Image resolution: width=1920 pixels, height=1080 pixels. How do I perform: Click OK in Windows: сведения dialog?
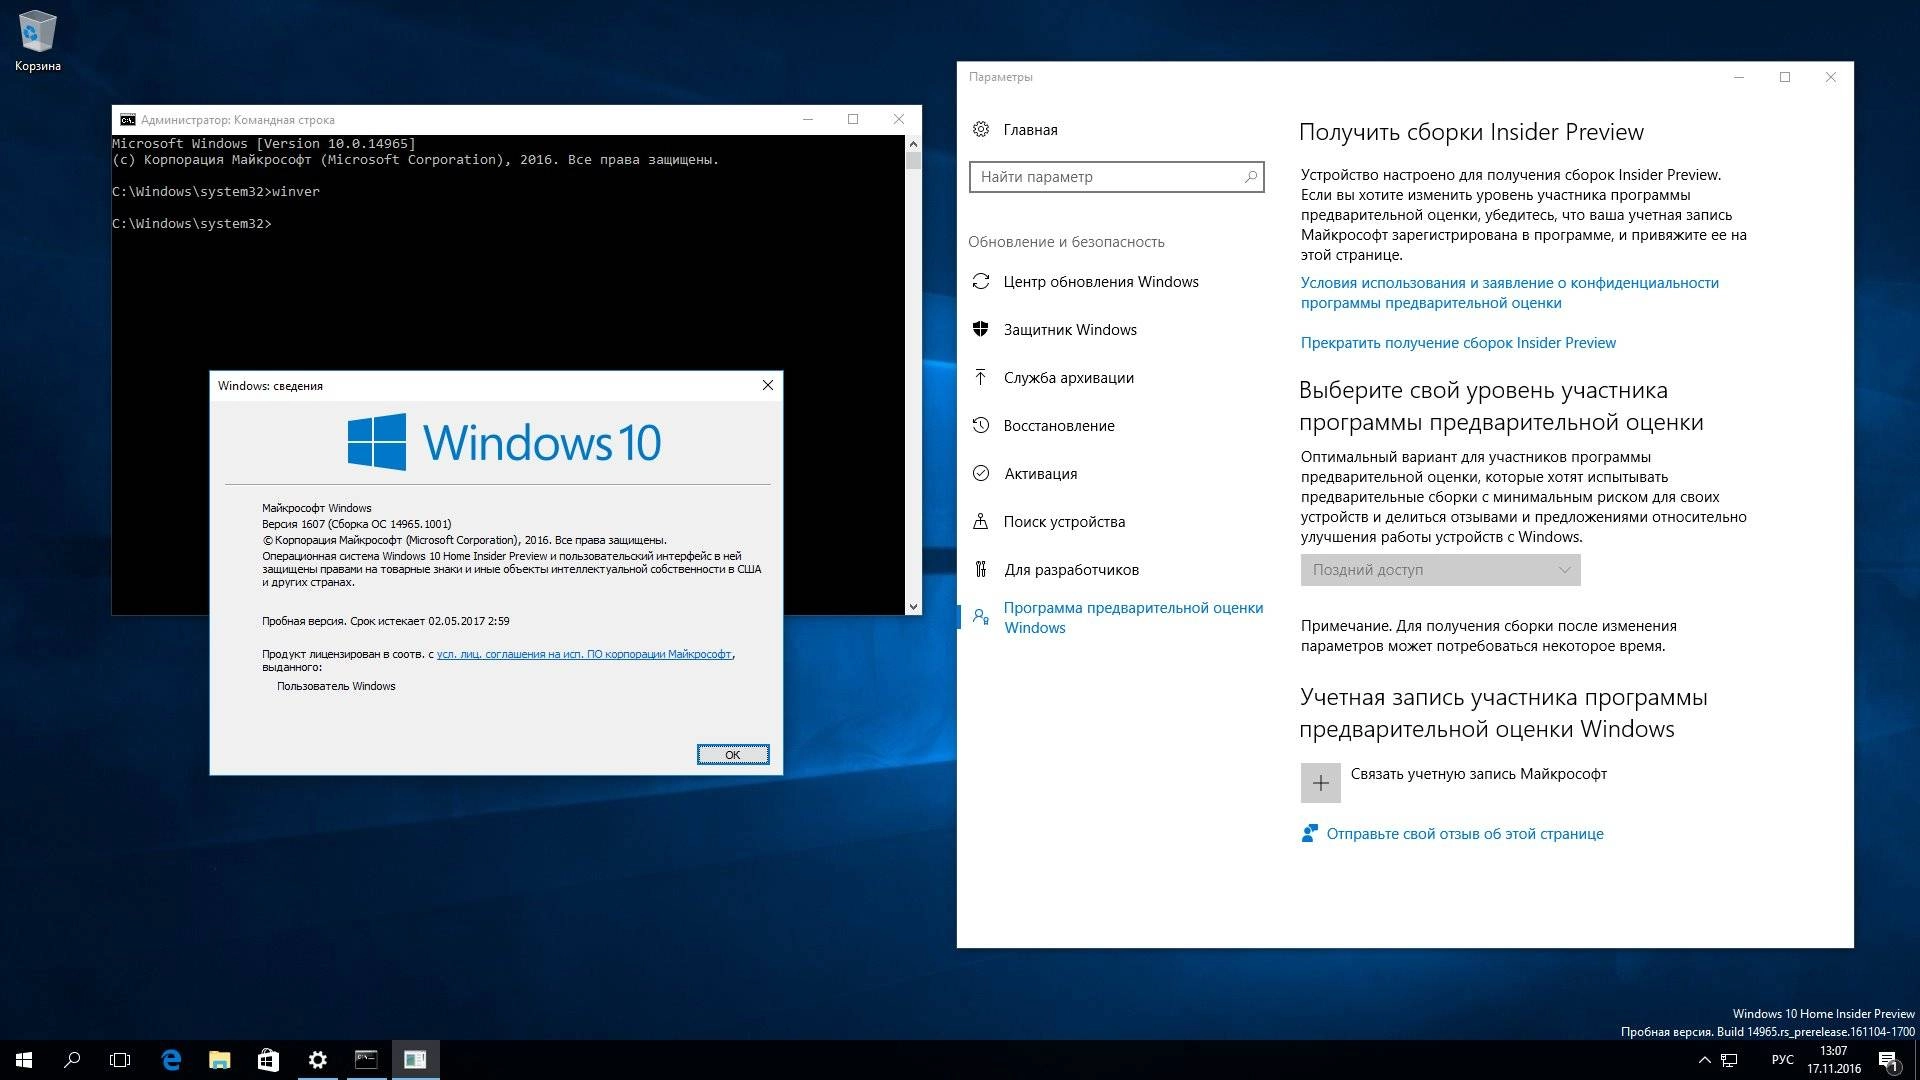[x=733, y=755]
